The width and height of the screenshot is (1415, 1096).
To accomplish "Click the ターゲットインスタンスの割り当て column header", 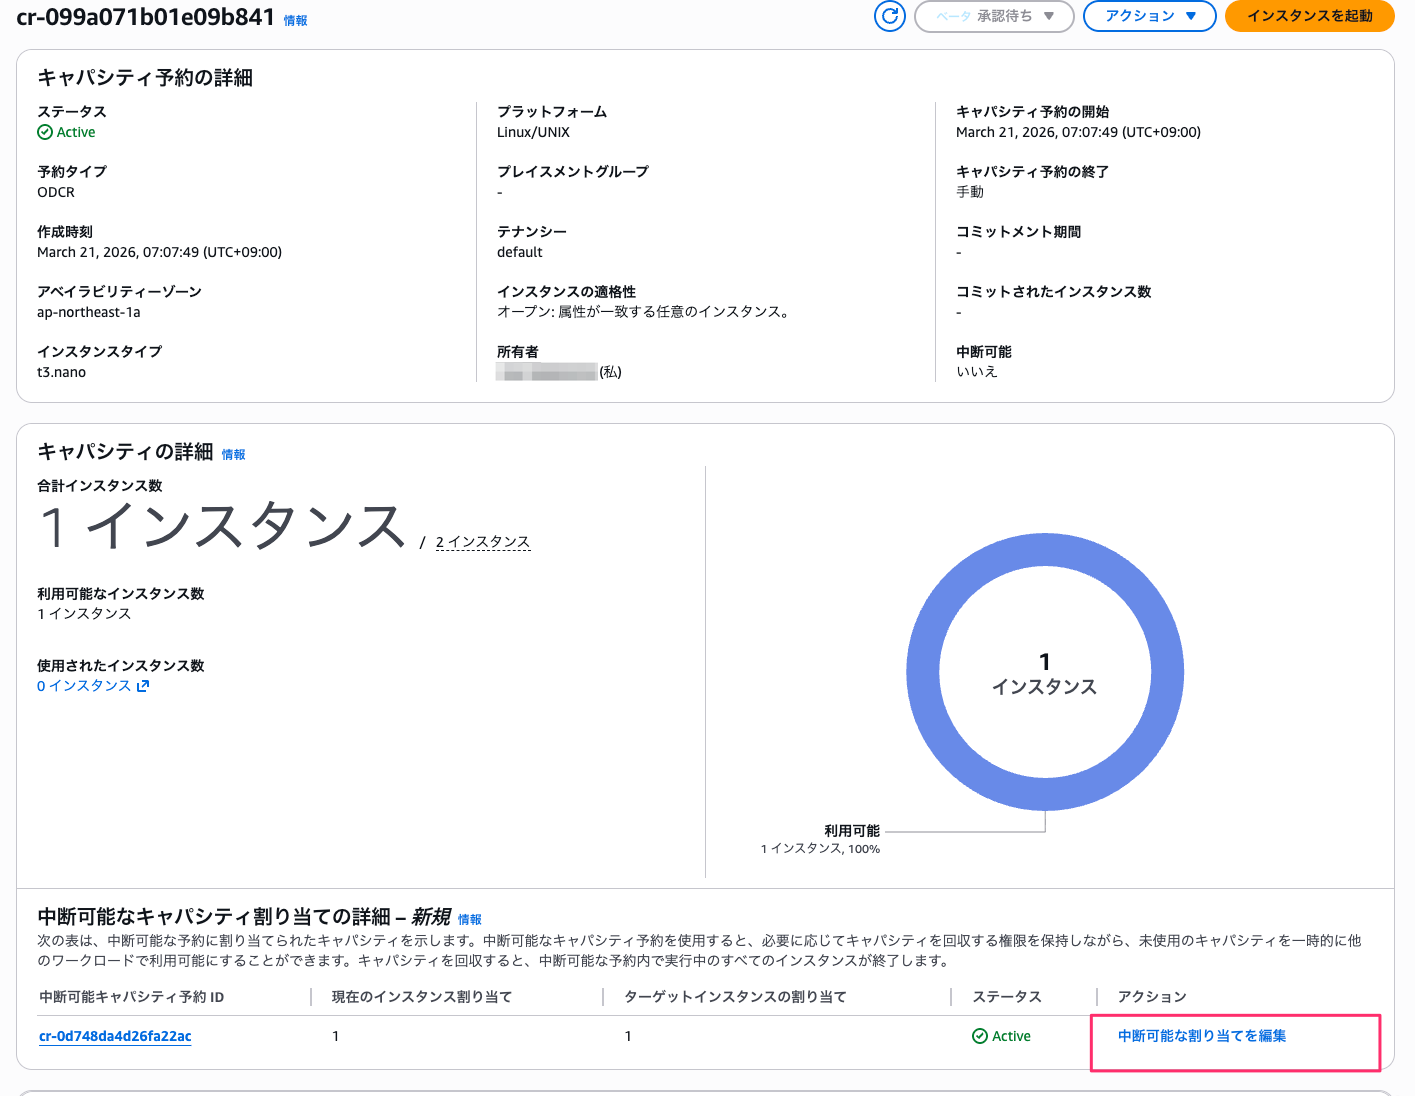I will click(x=734, y=996).
